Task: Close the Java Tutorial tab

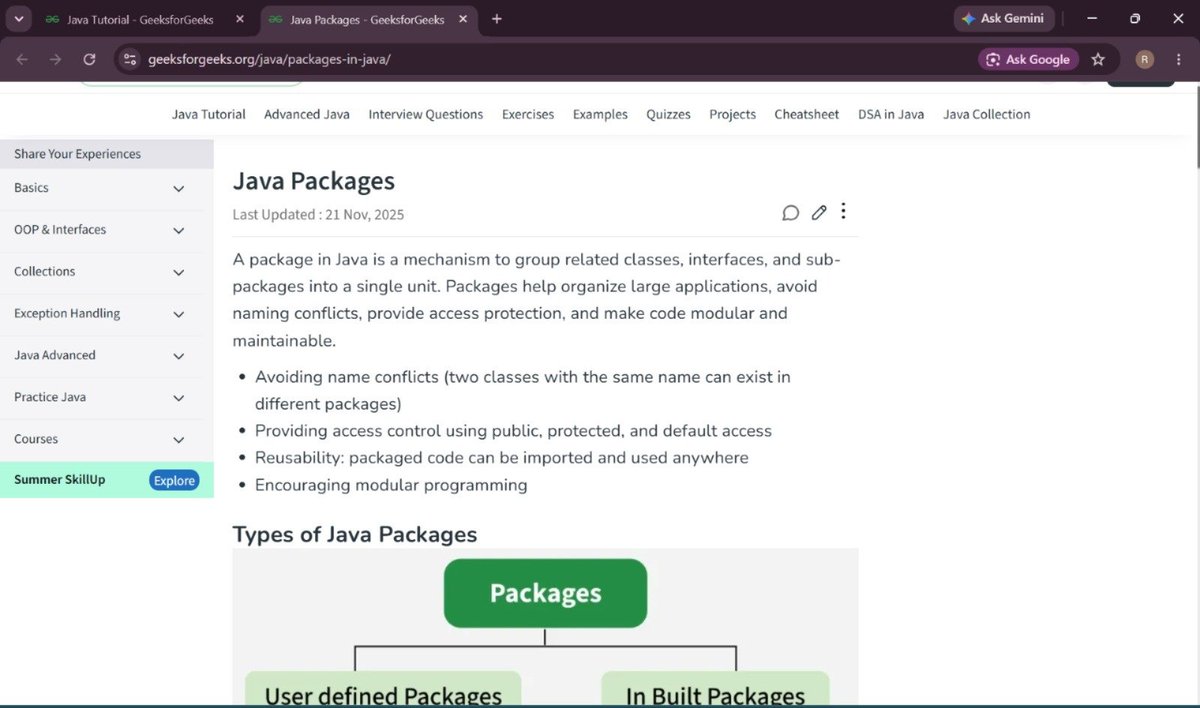Action: pyautogui.click(x=239, y=19)
